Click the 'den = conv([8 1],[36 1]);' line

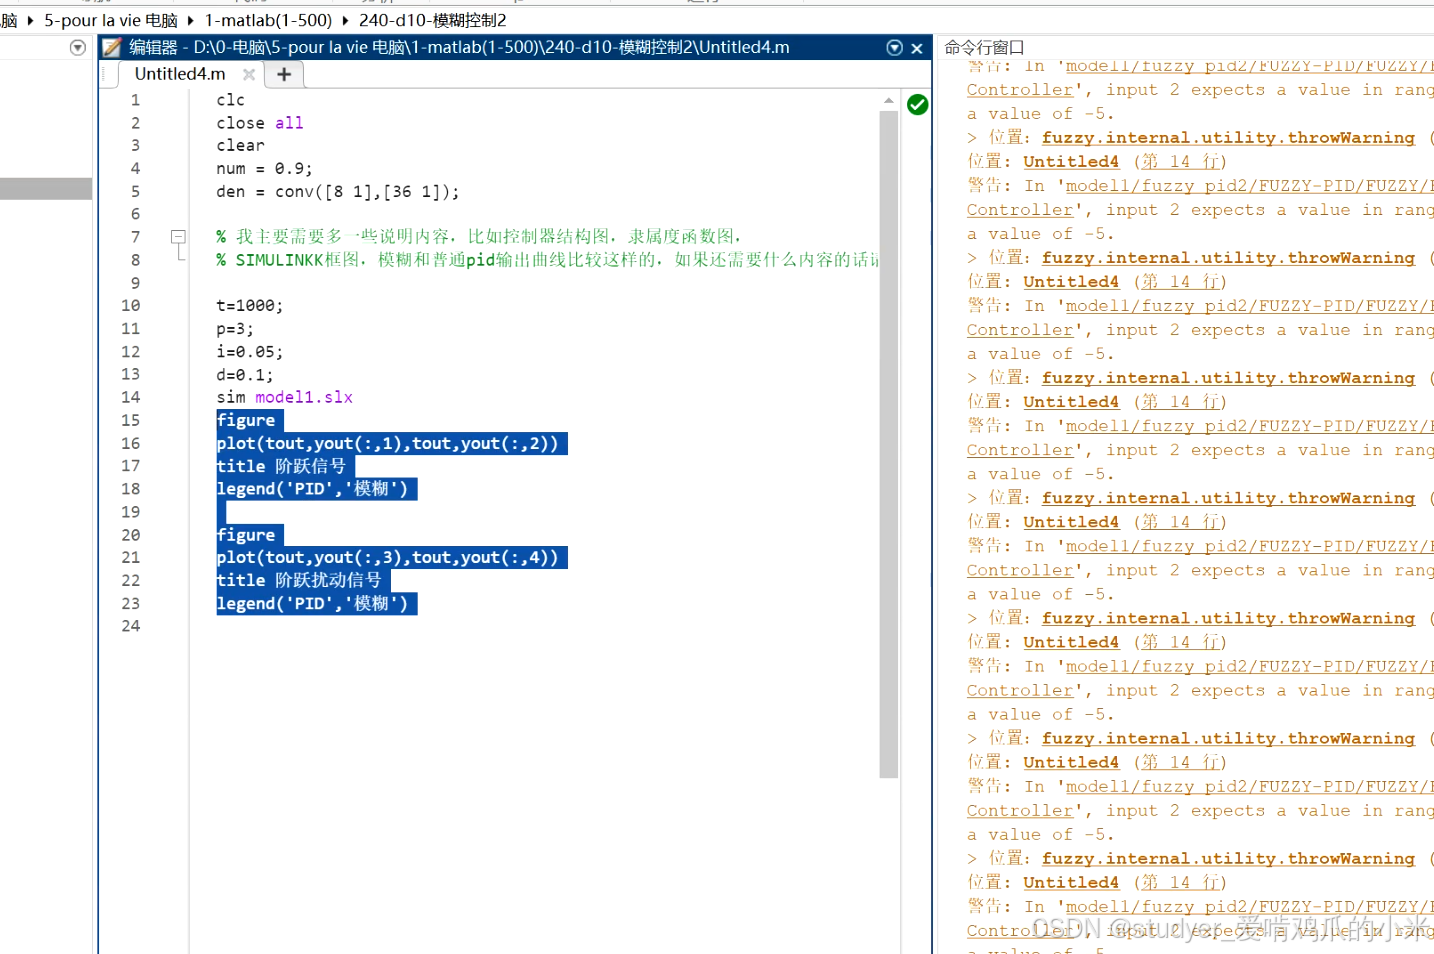tap(338, 192)
